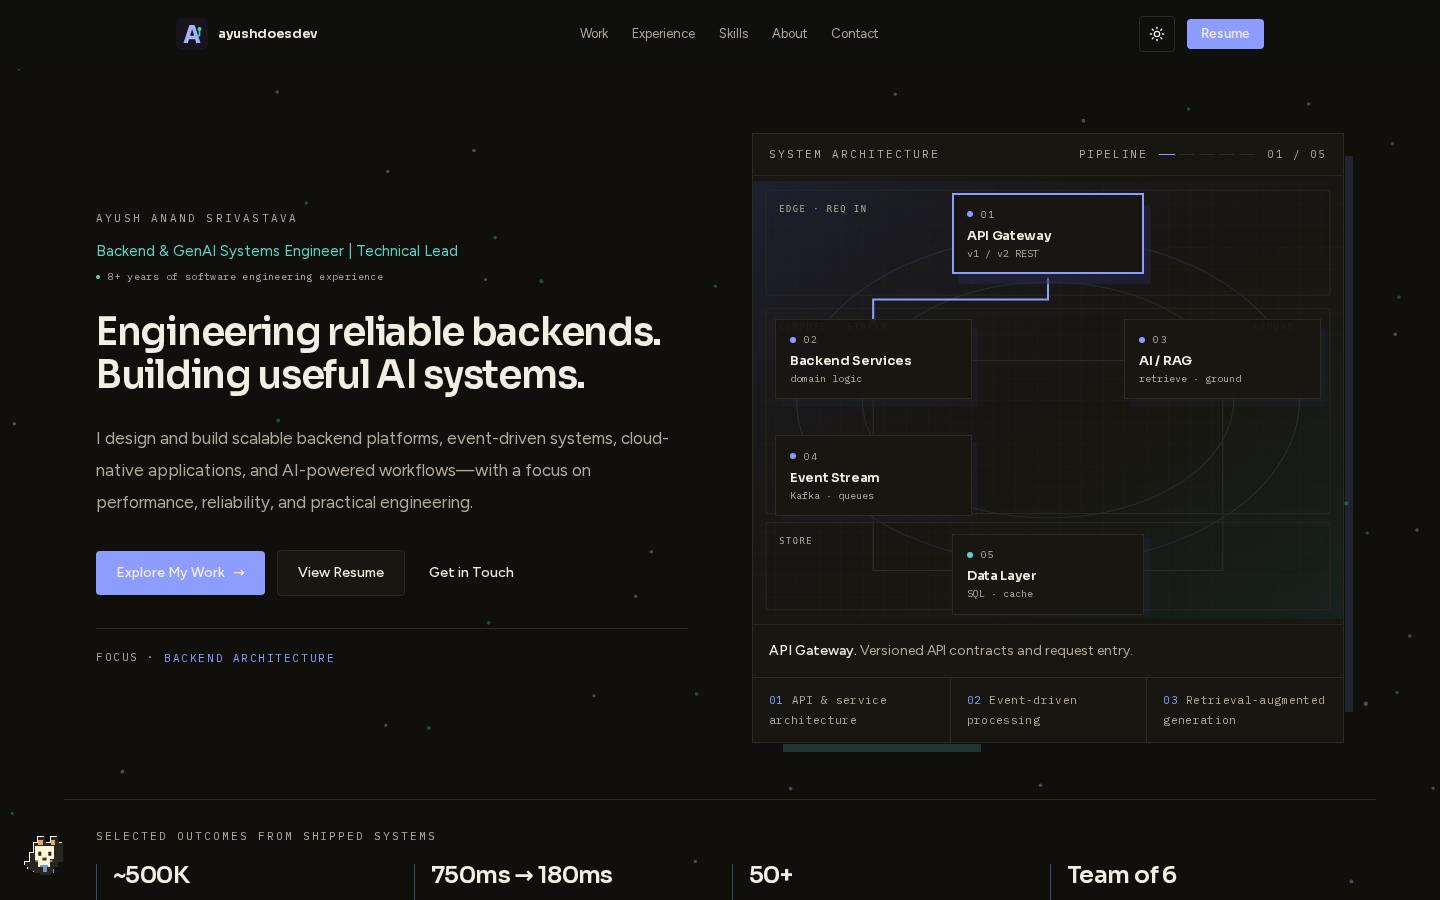This screenshot has width=1440, height=900.
Task: Click the Explore My Work button
Action: point(180,573)
